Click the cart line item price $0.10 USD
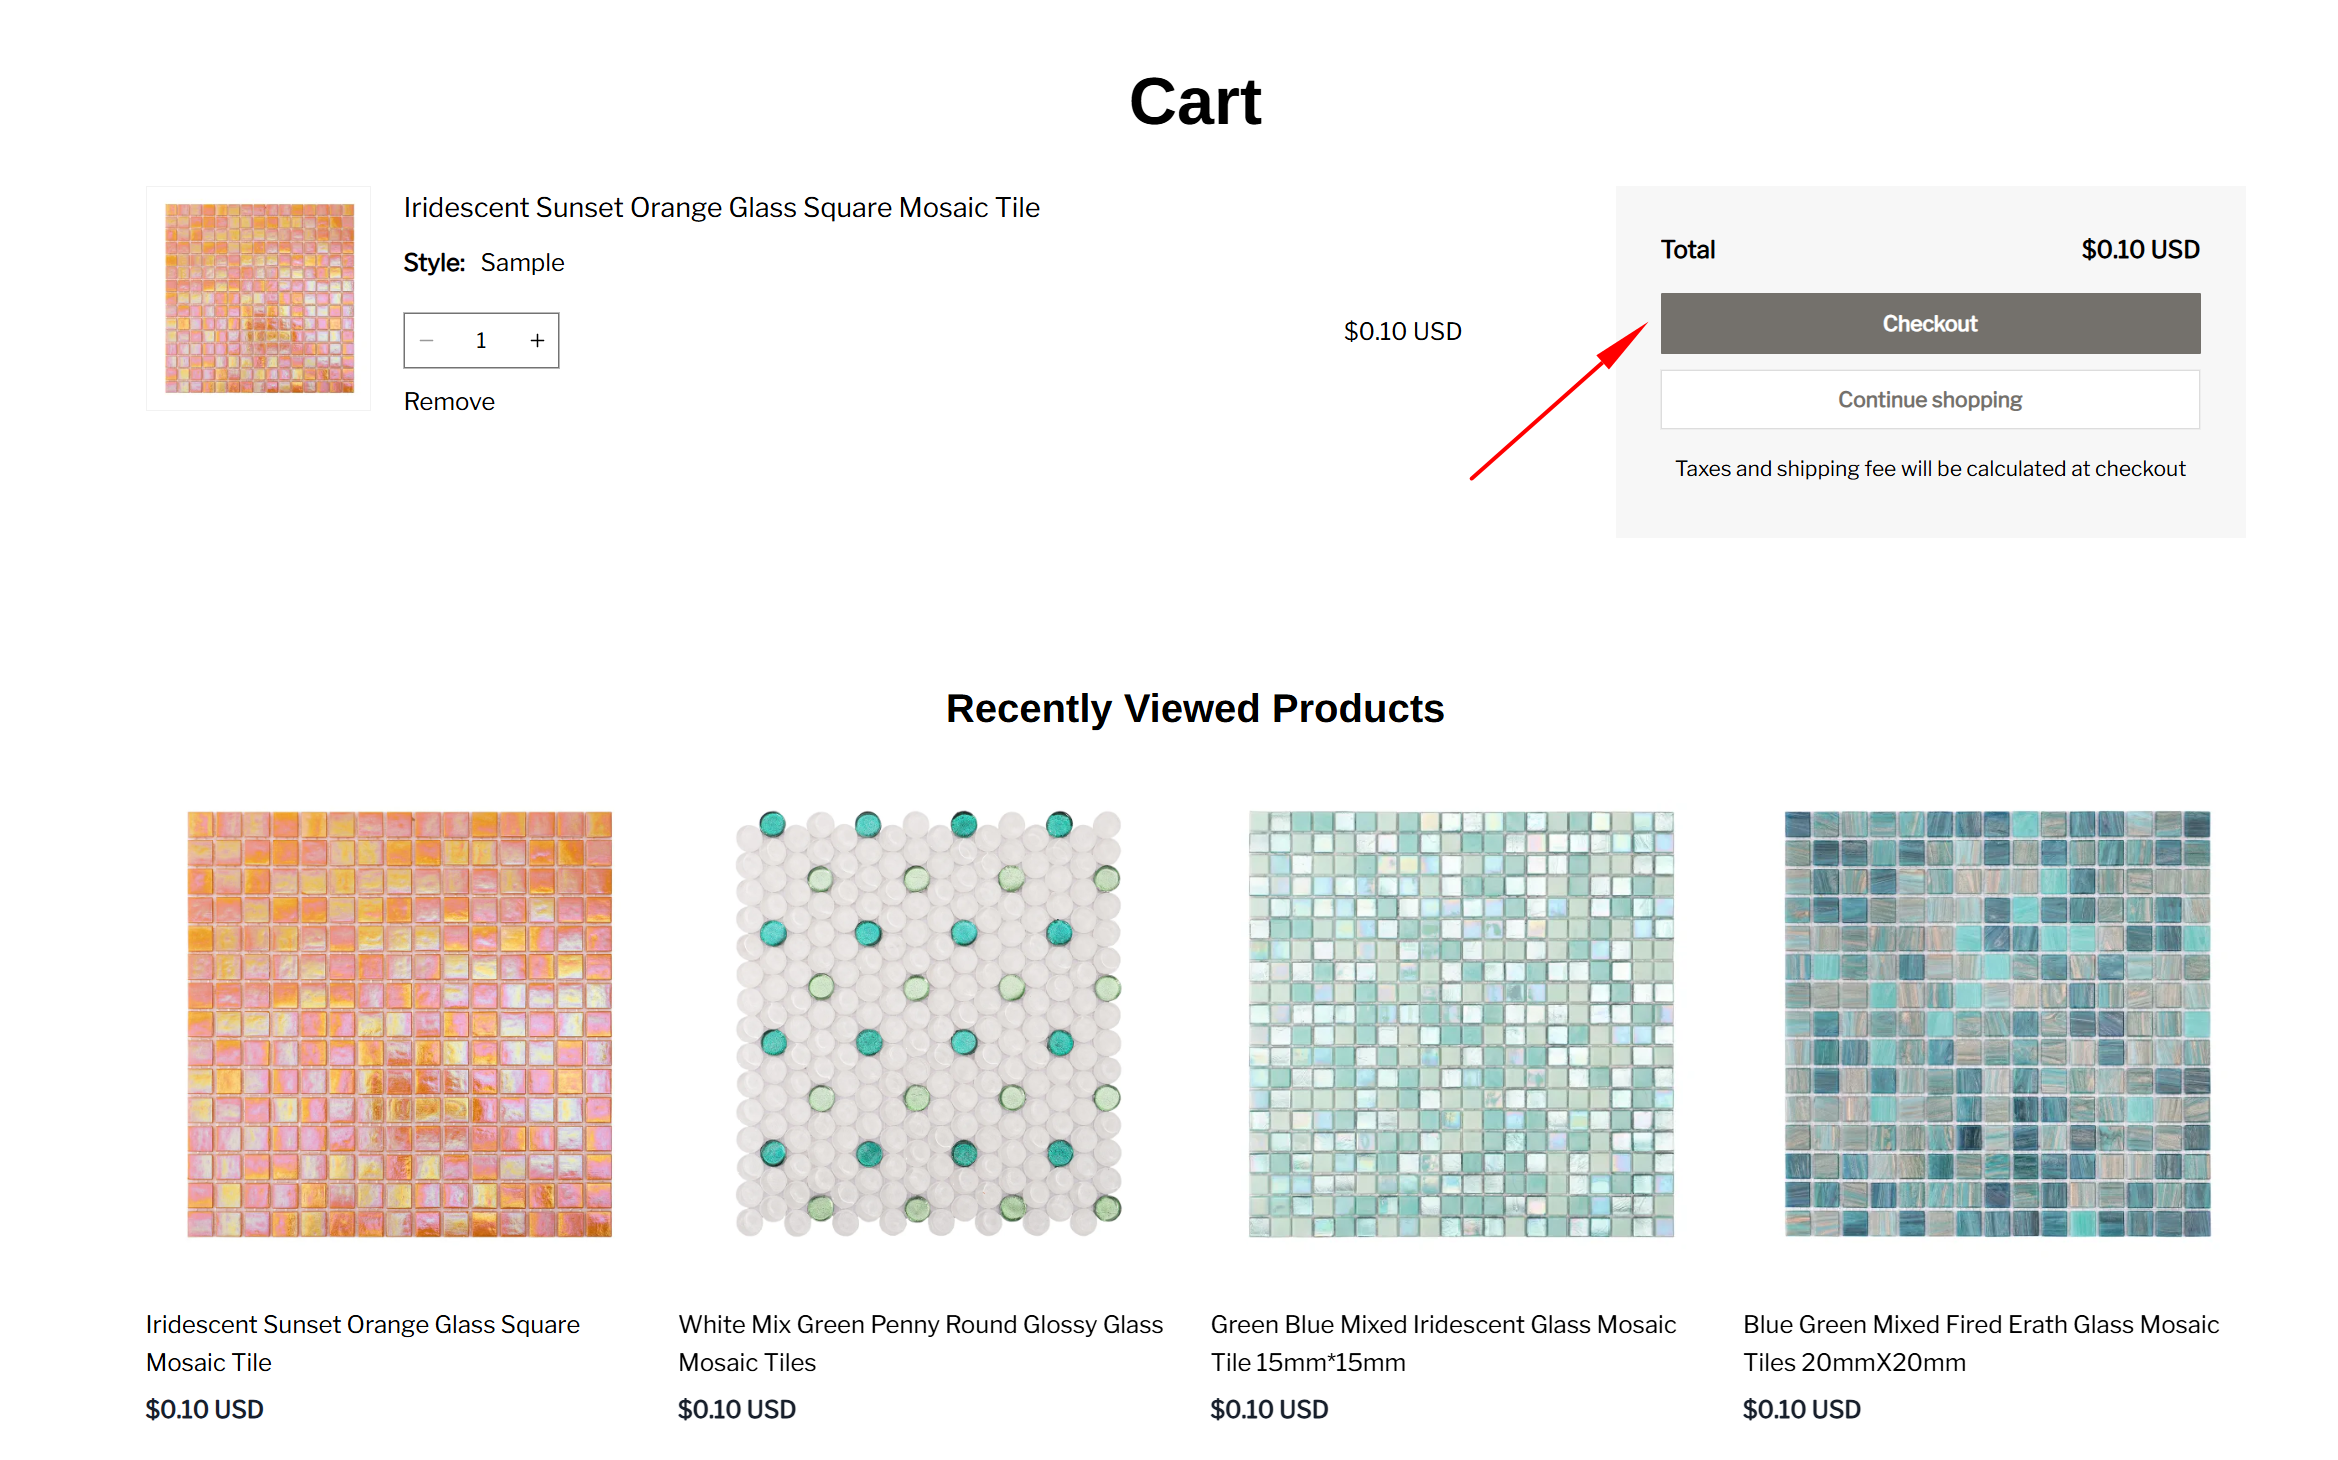Screen dimensions: 2338x1460 (x=1402, y=331)
